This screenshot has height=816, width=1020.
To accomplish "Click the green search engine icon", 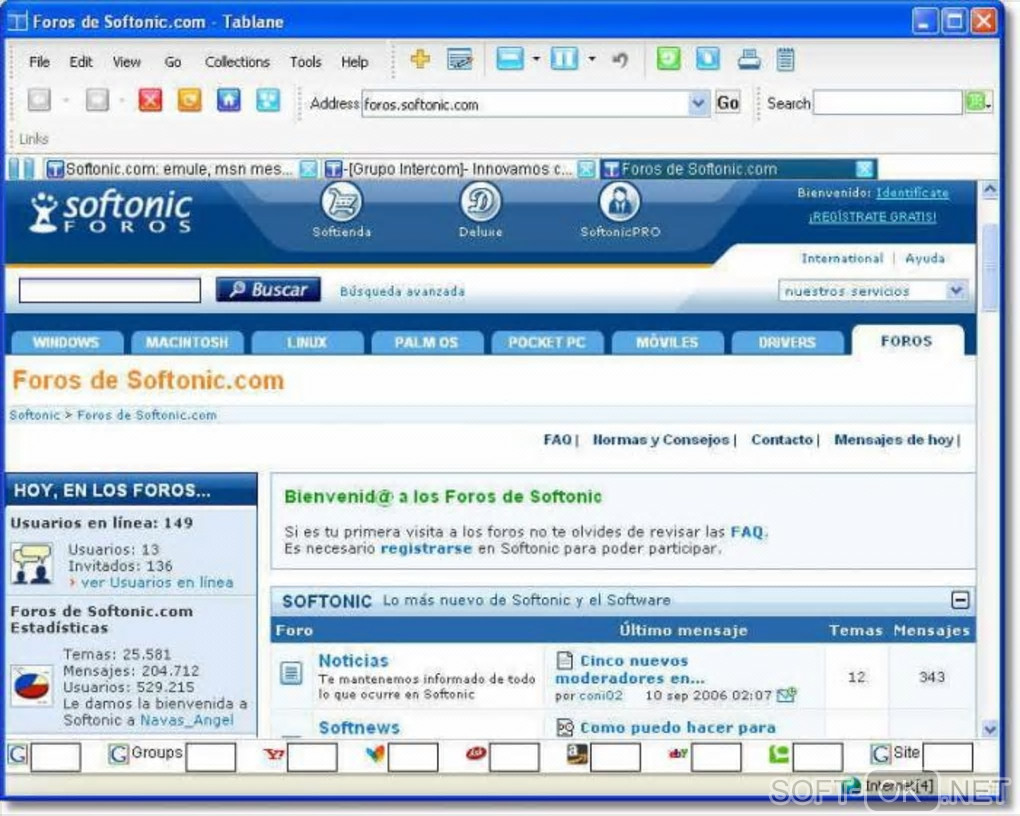I will (x=975, y=102).
